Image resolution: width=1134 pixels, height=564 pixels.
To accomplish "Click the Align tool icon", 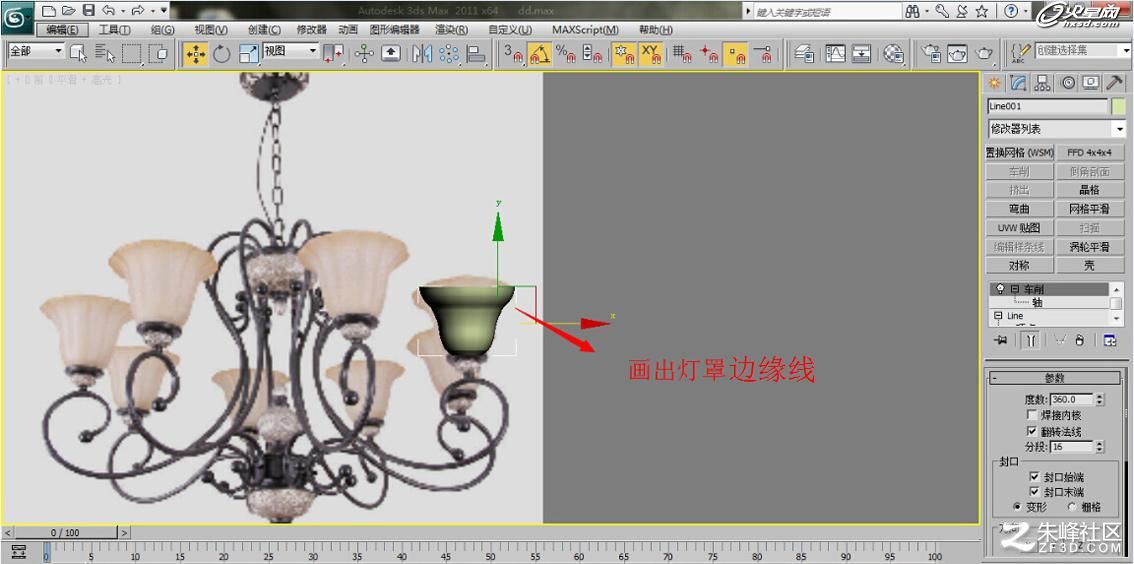I will [x=475, y=54].
